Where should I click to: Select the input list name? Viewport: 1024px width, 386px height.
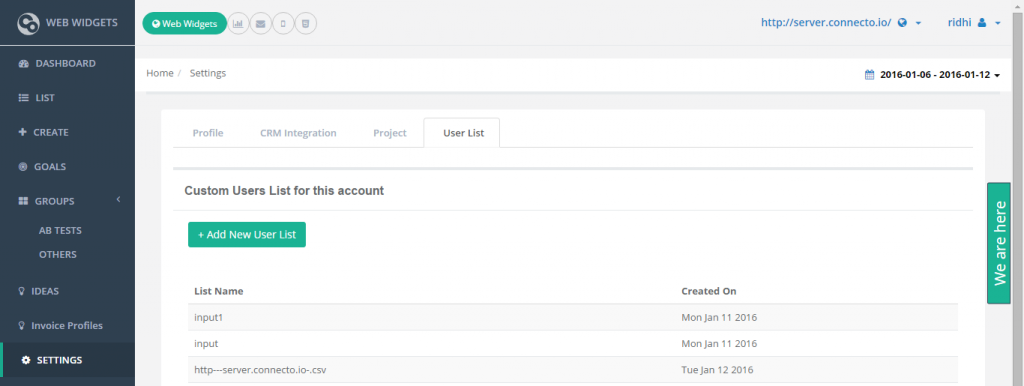coord(206,344)
